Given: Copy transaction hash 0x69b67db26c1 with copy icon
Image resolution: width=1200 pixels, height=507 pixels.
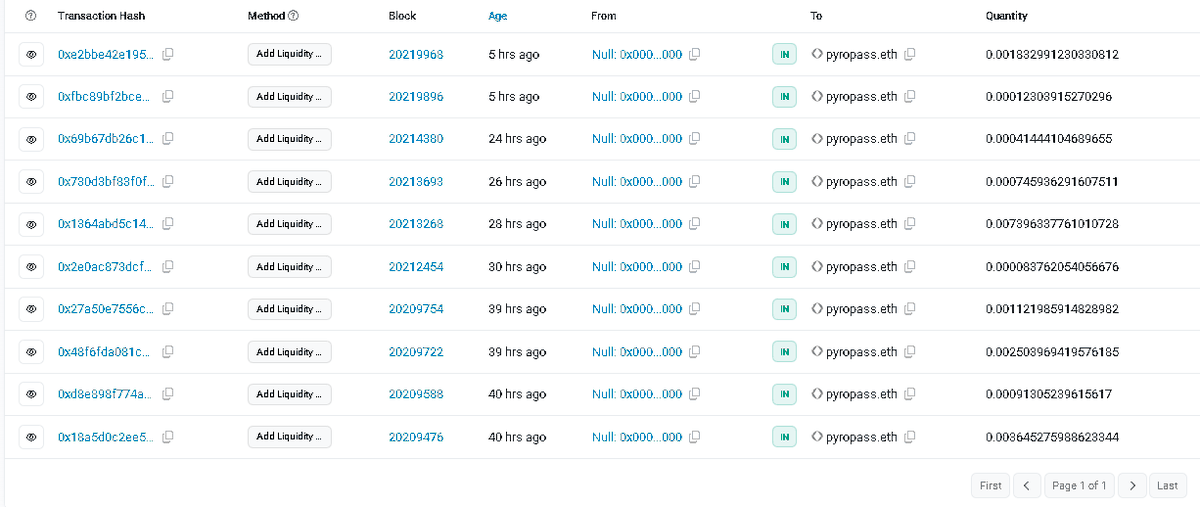Looking at the screenshot, I should pos(168,139).
